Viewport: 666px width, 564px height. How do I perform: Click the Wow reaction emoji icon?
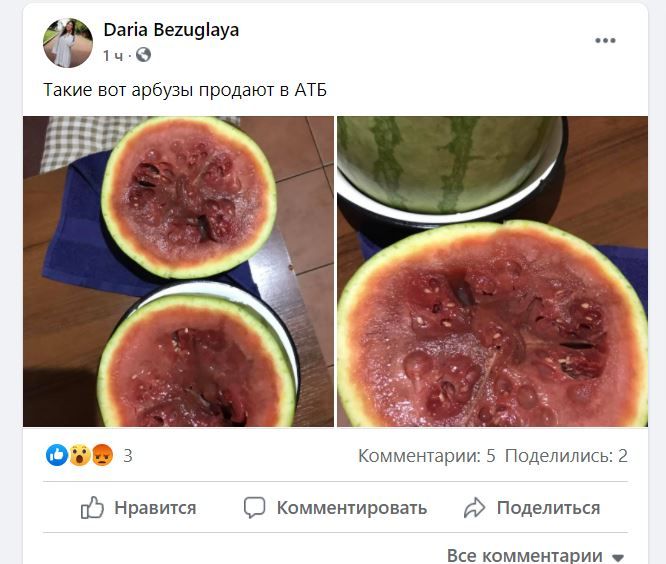(80, 455)
